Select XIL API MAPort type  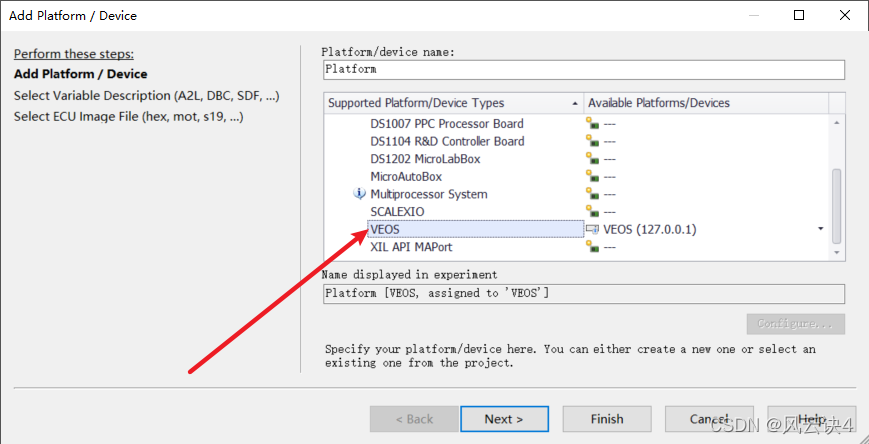[x=411, y=247]
